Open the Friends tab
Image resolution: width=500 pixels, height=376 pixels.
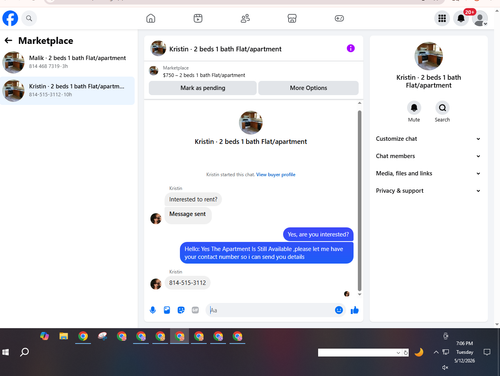(x=245, y=18)
